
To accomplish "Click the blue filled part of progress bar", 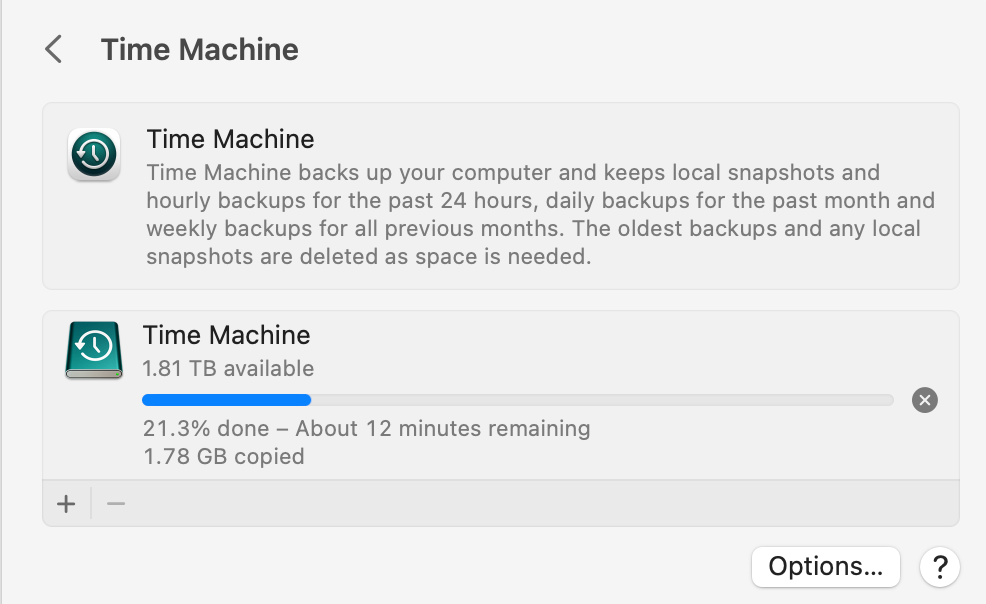I will point(226,401).
